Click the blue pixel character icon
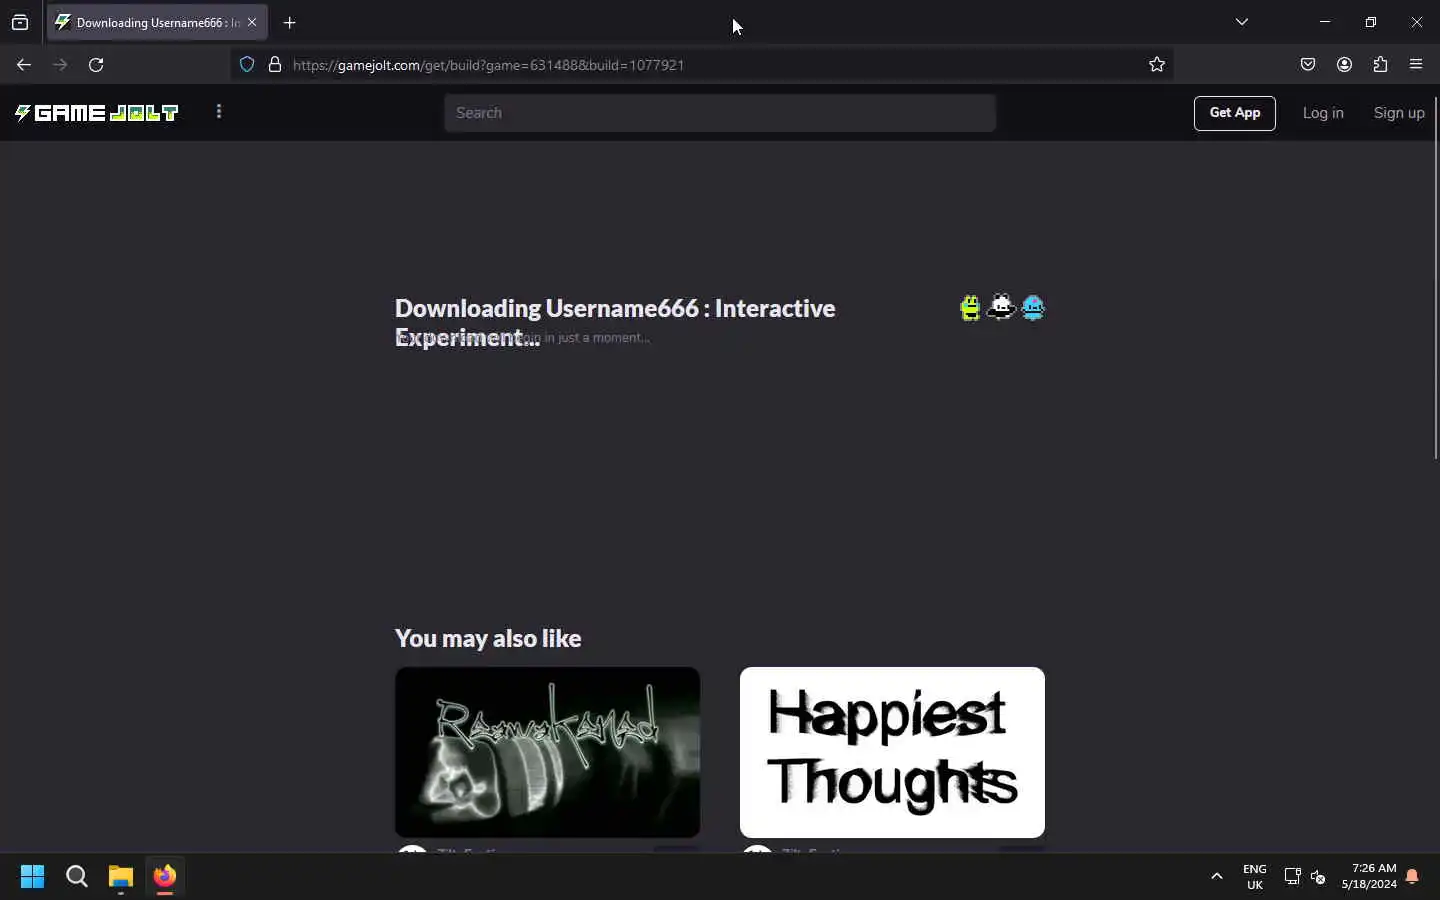The width and height of the screenshot is (1440, 900). (x=1033, y=307)
